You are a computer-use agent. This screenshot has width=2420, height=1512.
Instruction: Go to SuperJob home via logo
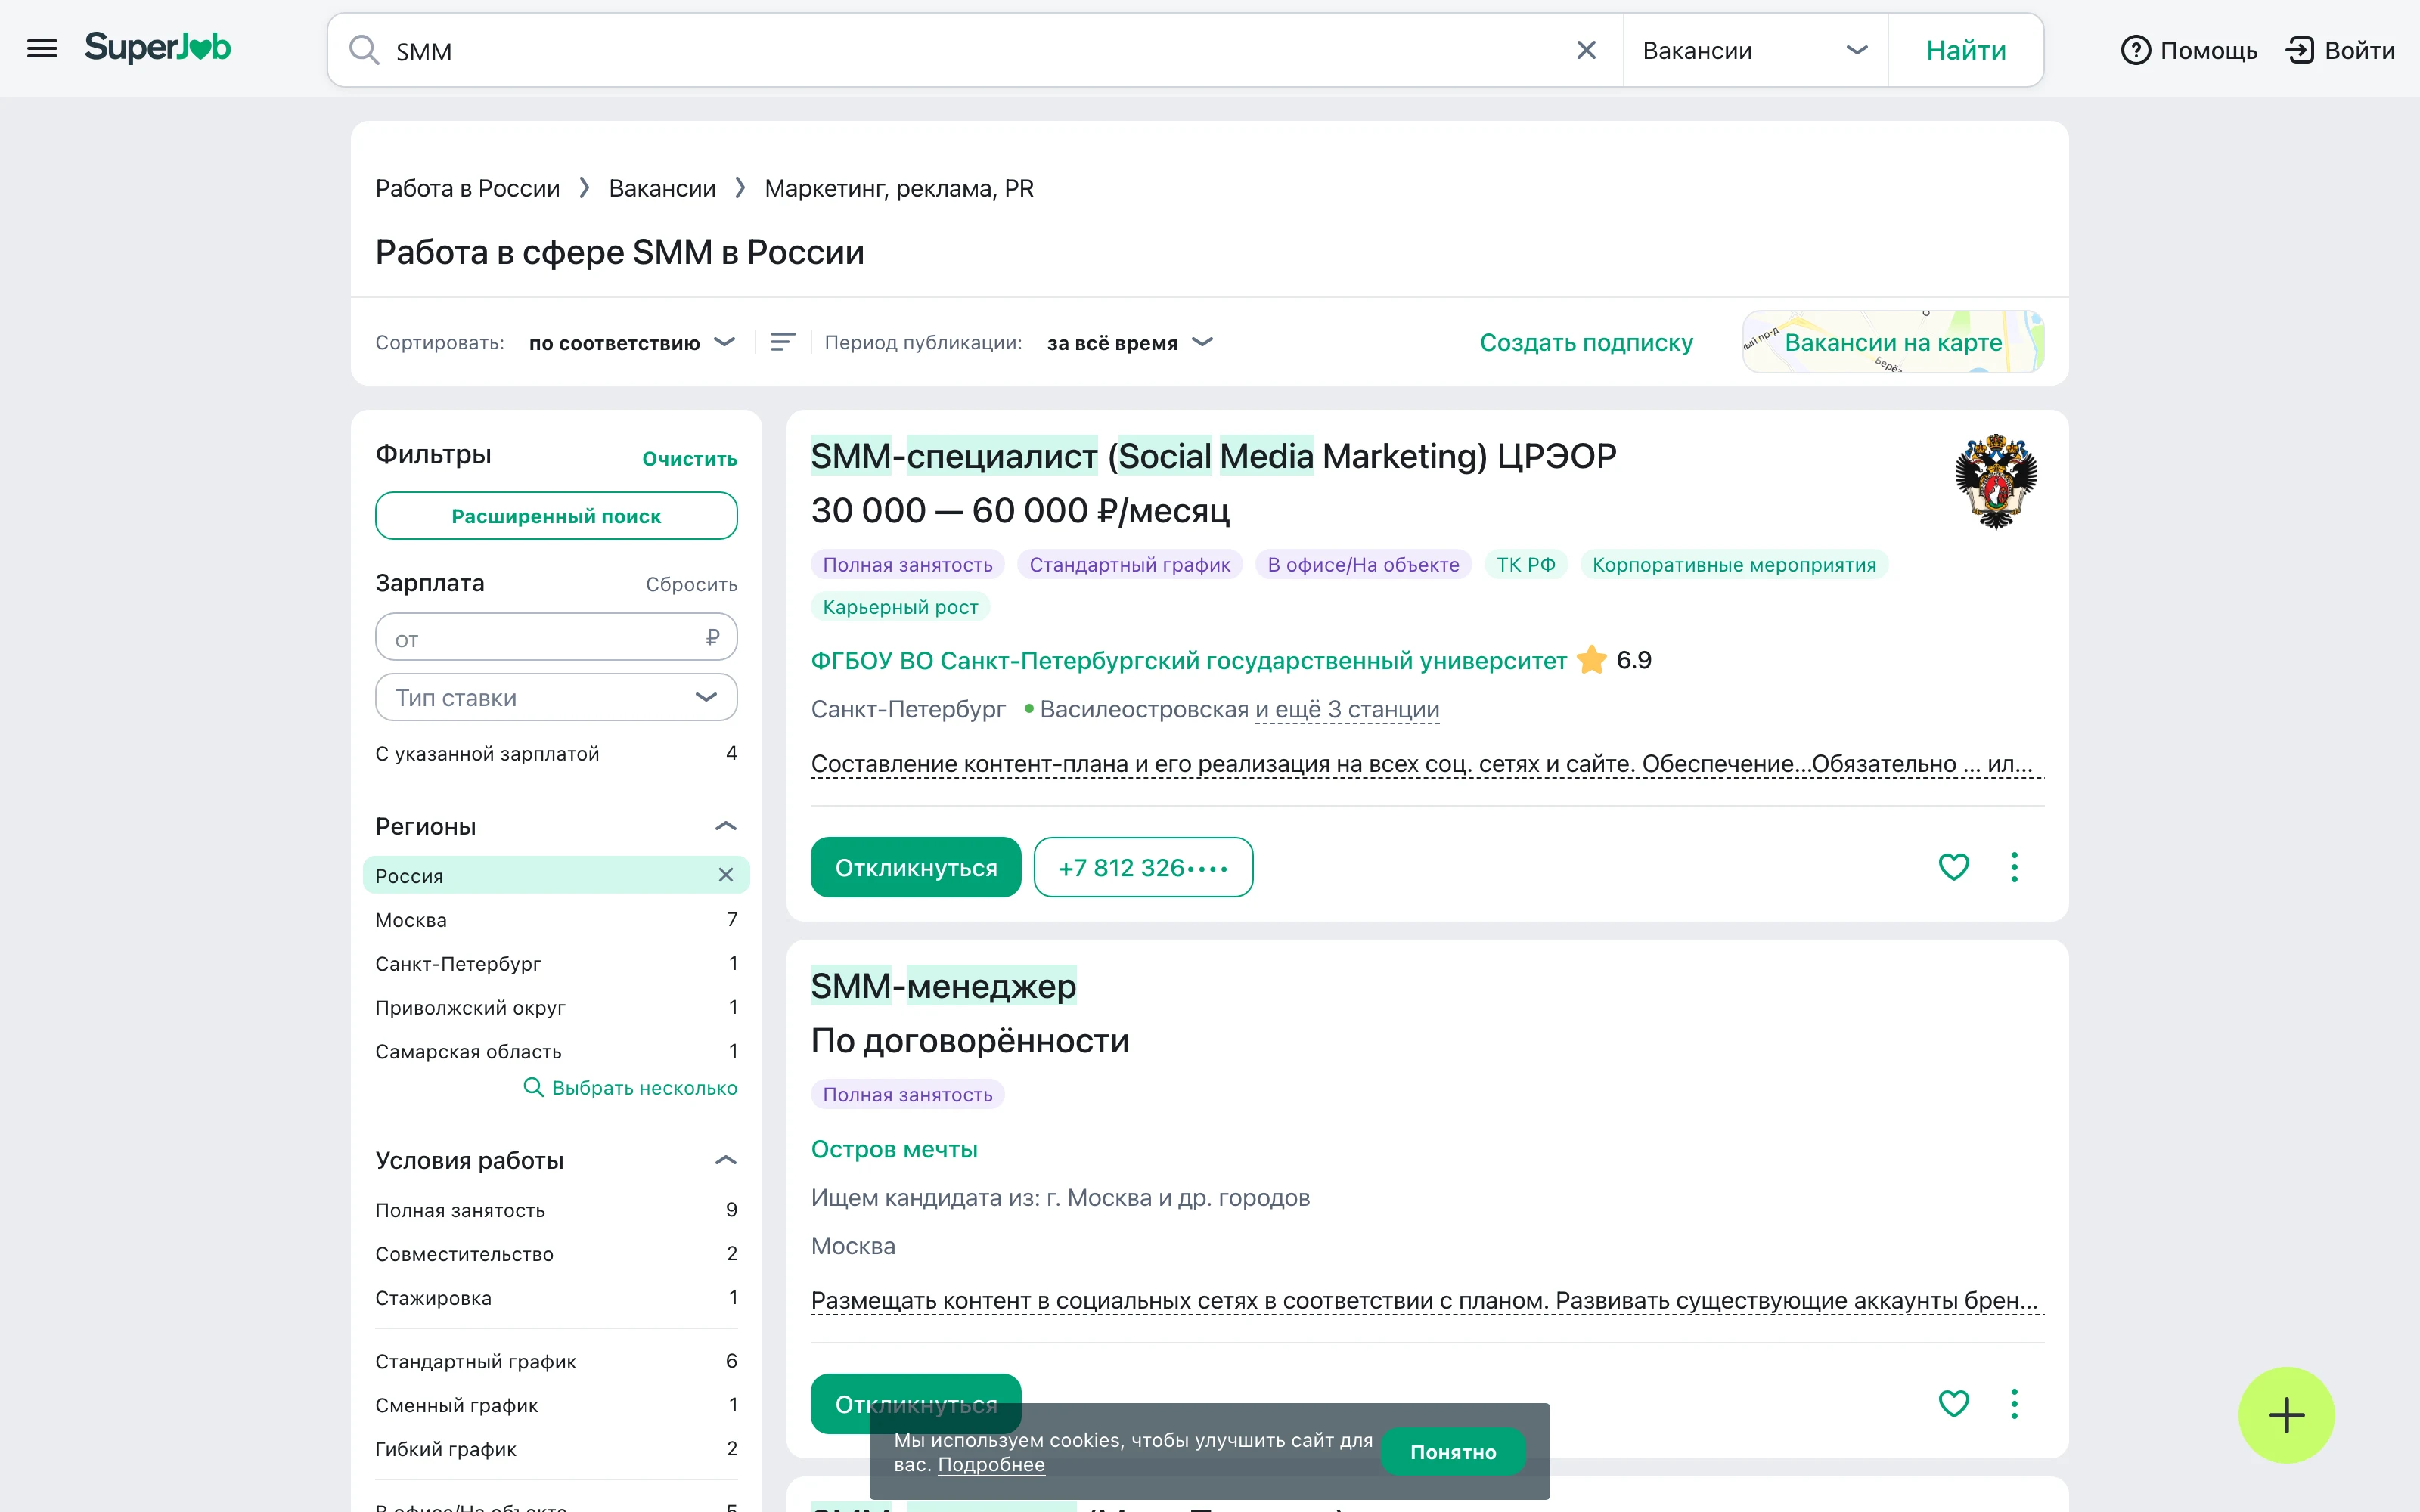(x=157, y=48)
